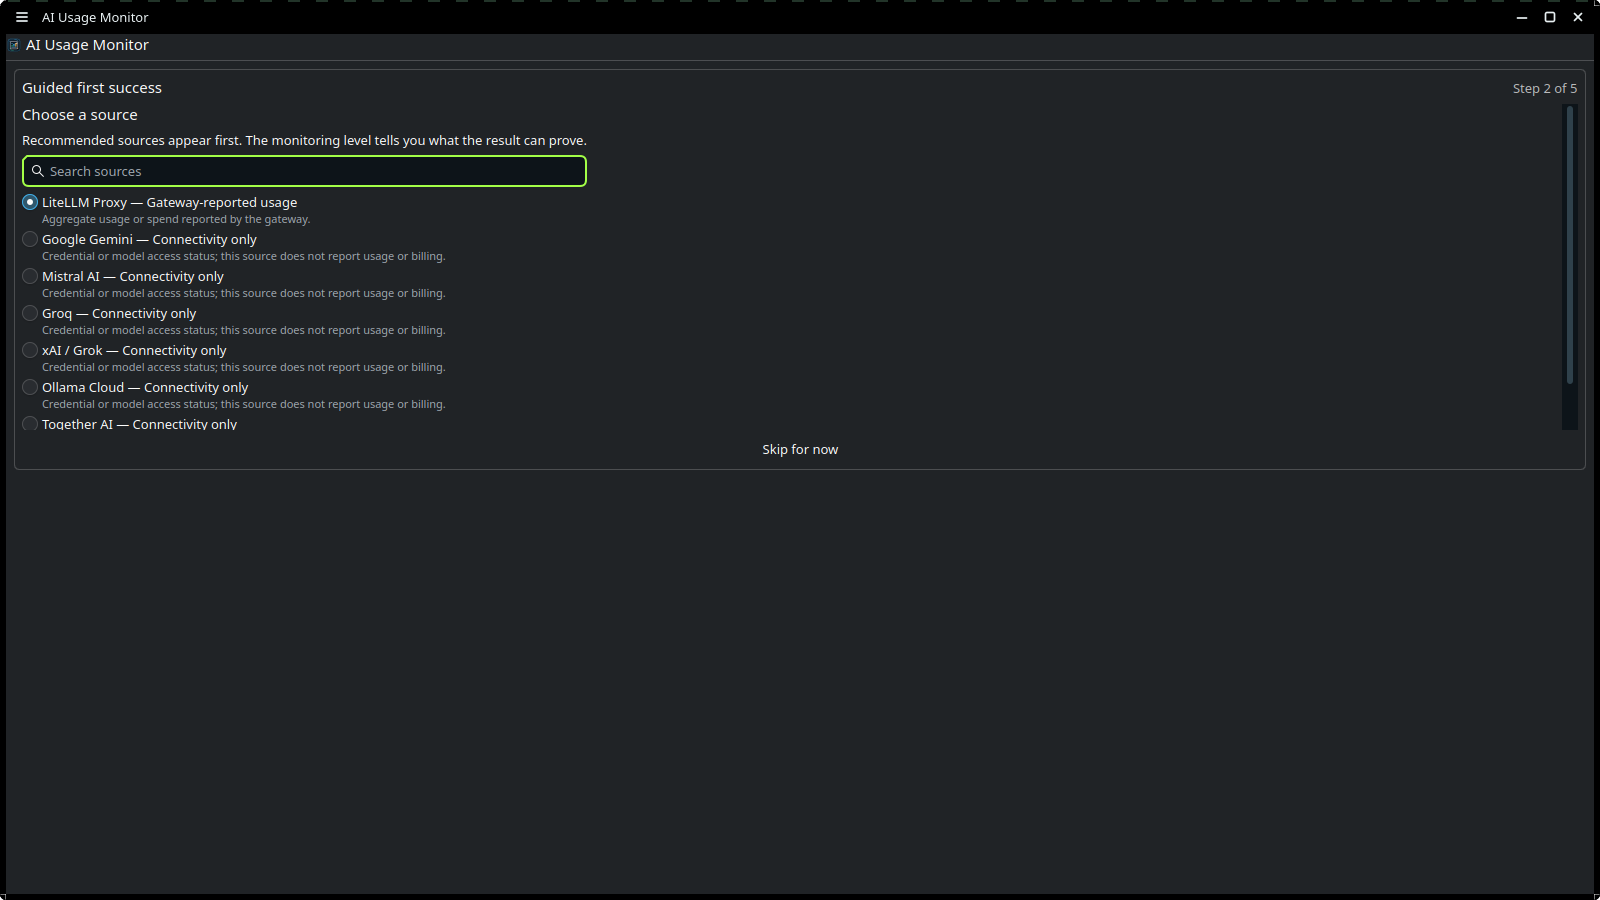Choose the Mistral AI radio option
The height and width of the screenshot is (900, 1600).
pyautogui.click(x=30, y=276)
